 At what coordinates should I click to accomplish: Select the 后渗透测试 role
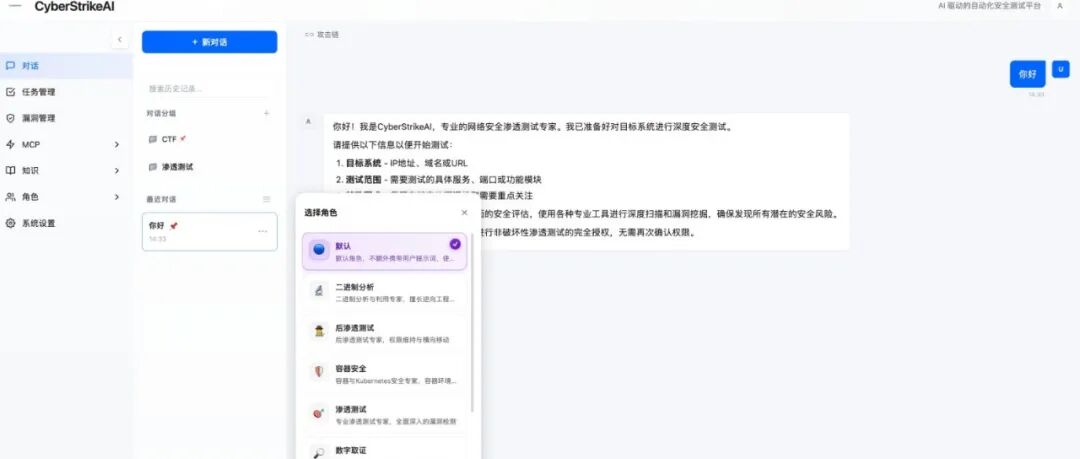point(384,333)
